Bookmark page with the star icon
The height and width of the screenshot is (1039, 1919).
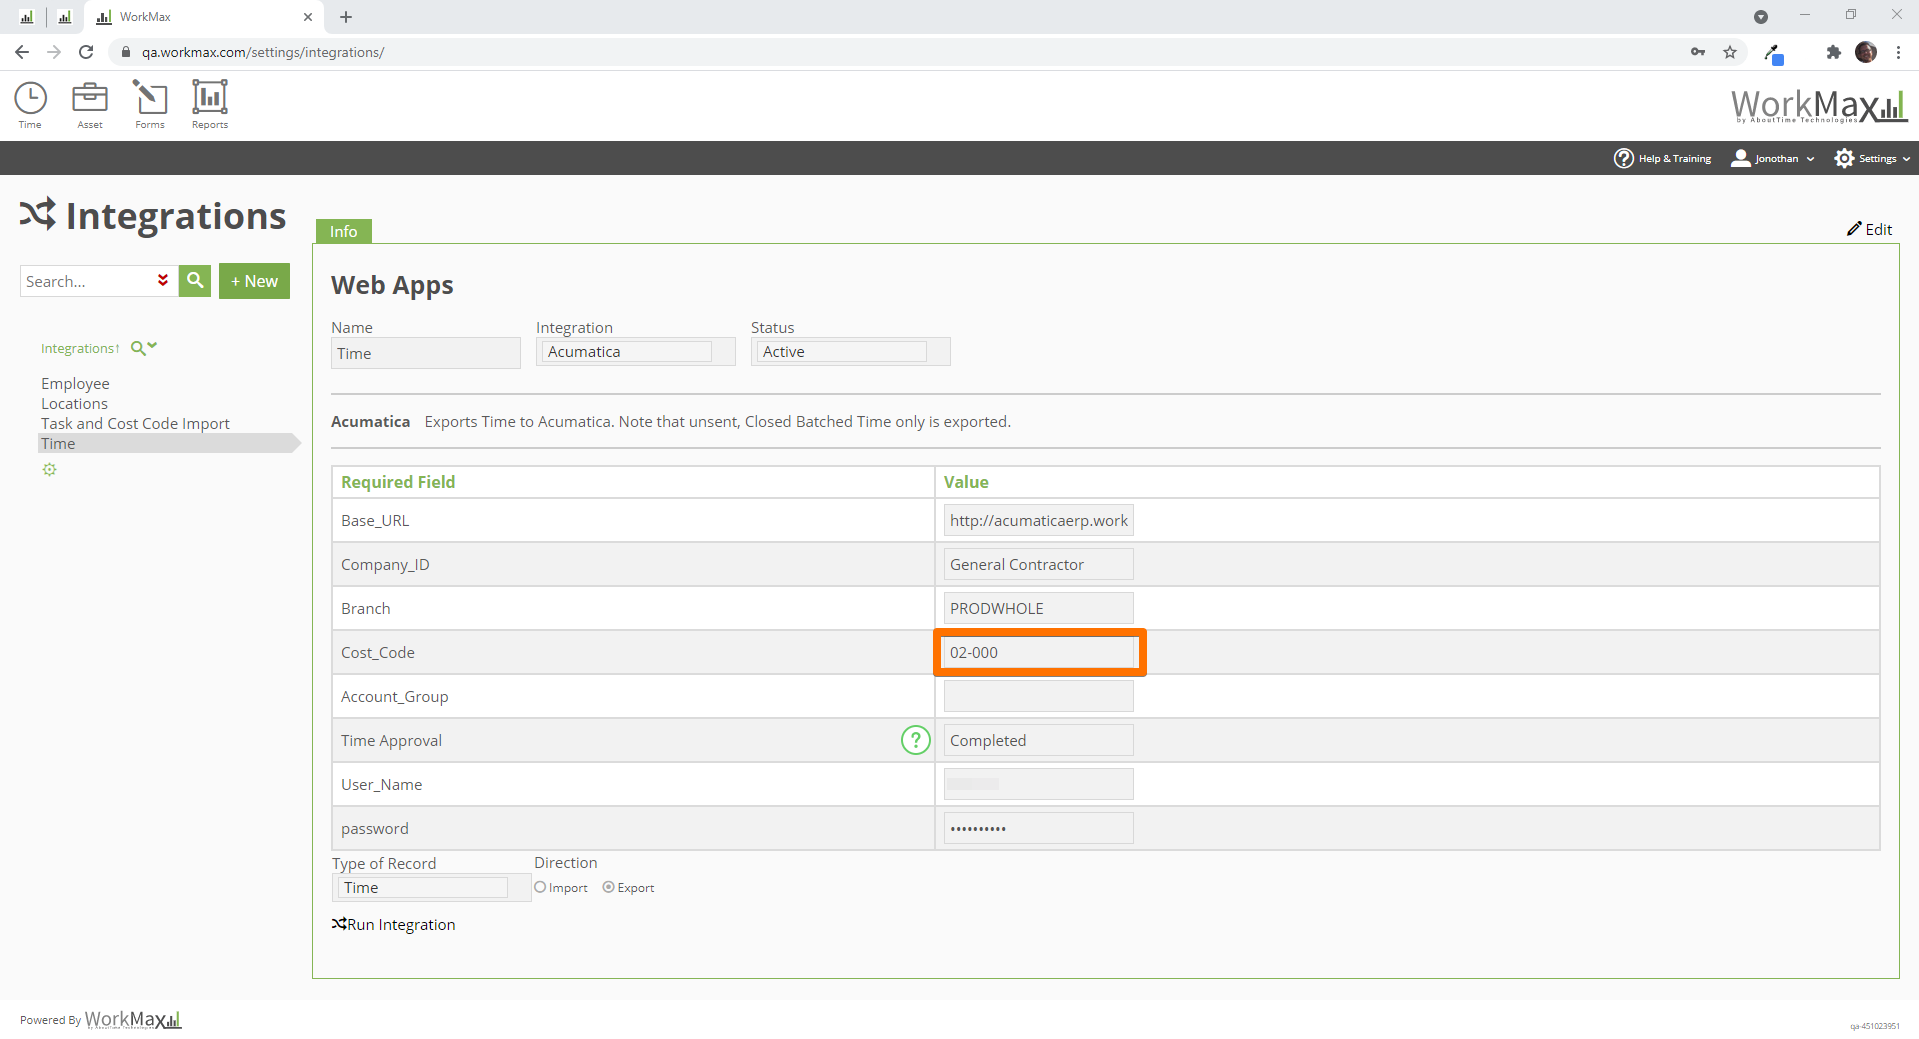point(1730,52)
